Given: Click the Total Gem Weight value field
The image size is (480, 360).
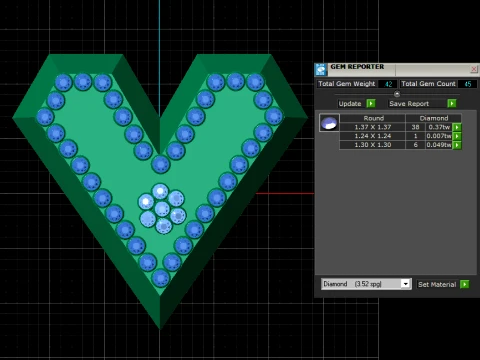Looking at the screenshot, I should click(x=387, y=84).
